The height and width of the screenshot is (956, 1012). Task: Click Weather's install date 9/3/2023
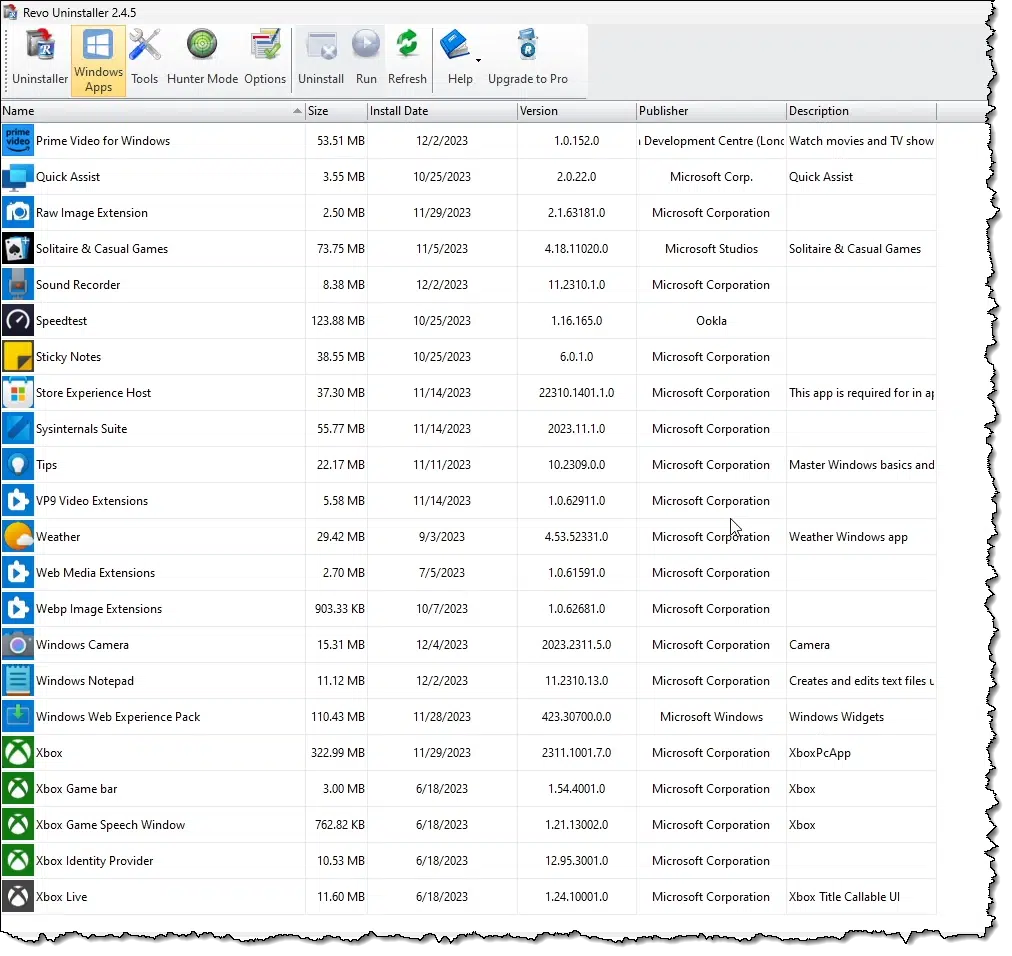click(x=442, y=537)
